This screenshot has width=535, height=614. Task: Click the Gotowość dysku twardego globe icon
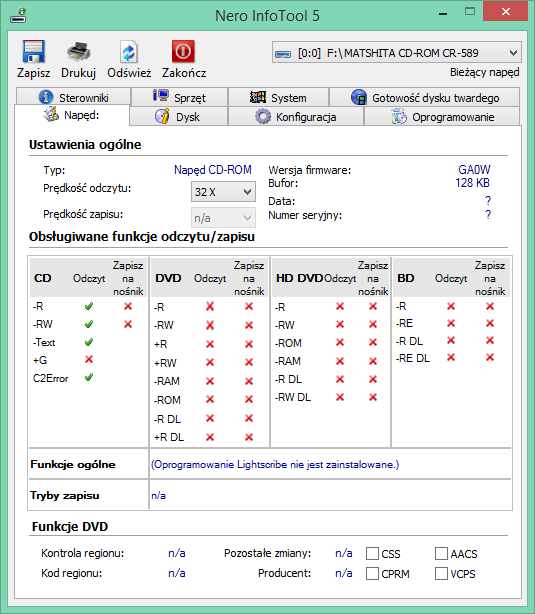[x=359, y=97]
